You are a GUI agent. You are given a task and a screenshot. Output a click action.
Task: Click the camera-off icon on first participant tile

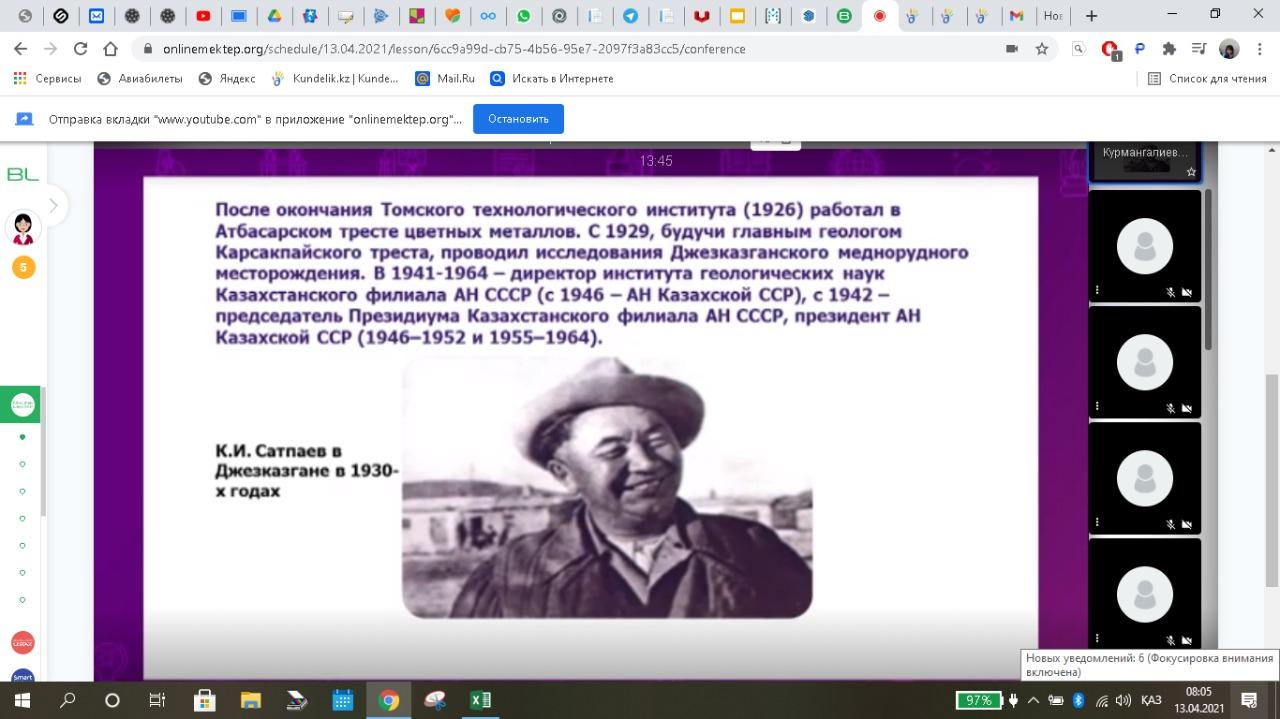1187,292
